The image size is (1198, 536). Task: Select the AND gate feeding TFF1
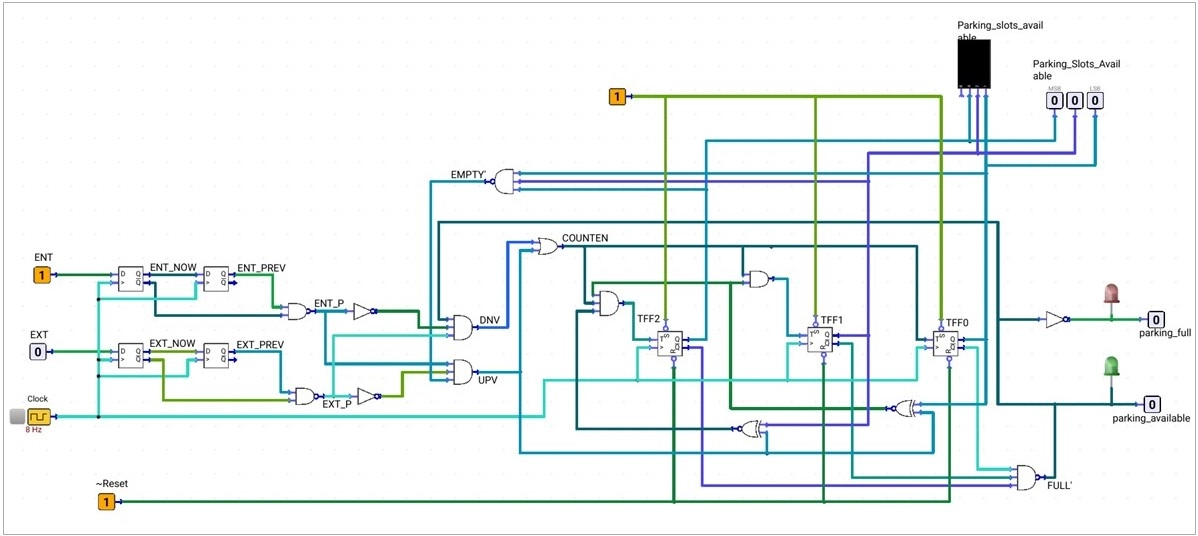point(760,279)
